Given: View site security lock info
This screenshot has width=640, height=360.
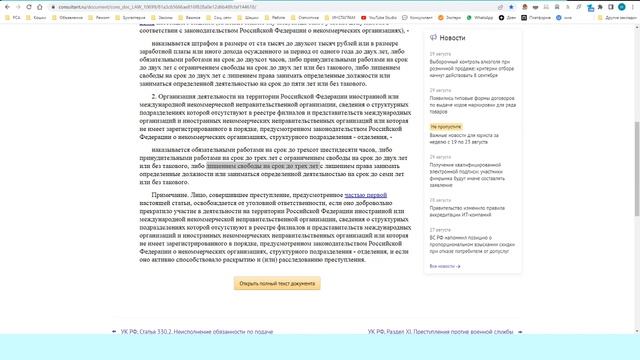Looking at the screenshot, I should (53, 7).
